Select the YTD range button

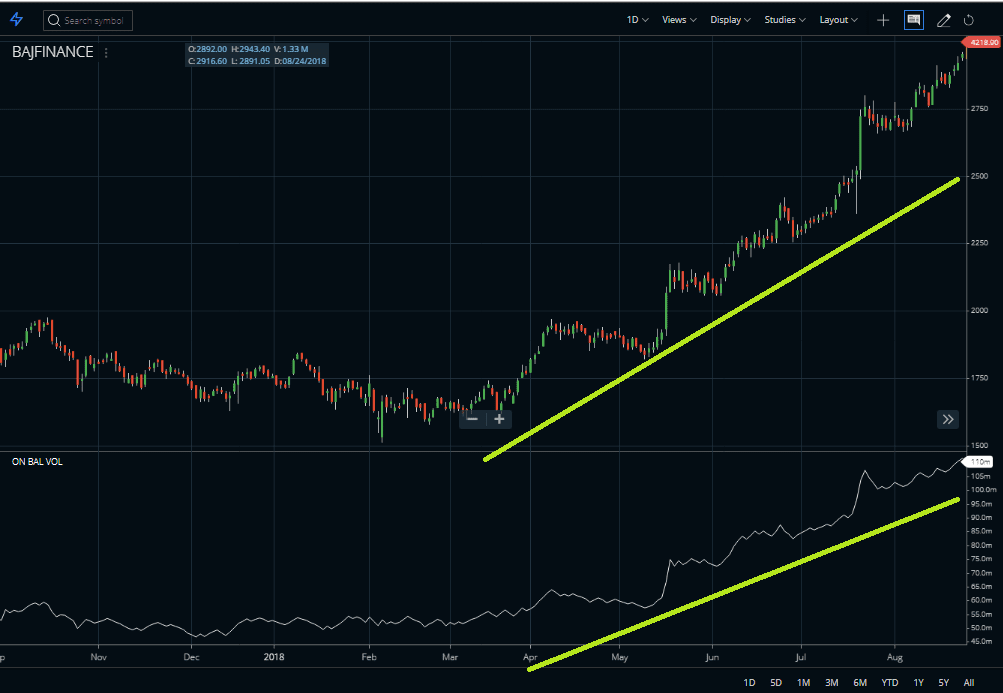[x=890, y=683]
